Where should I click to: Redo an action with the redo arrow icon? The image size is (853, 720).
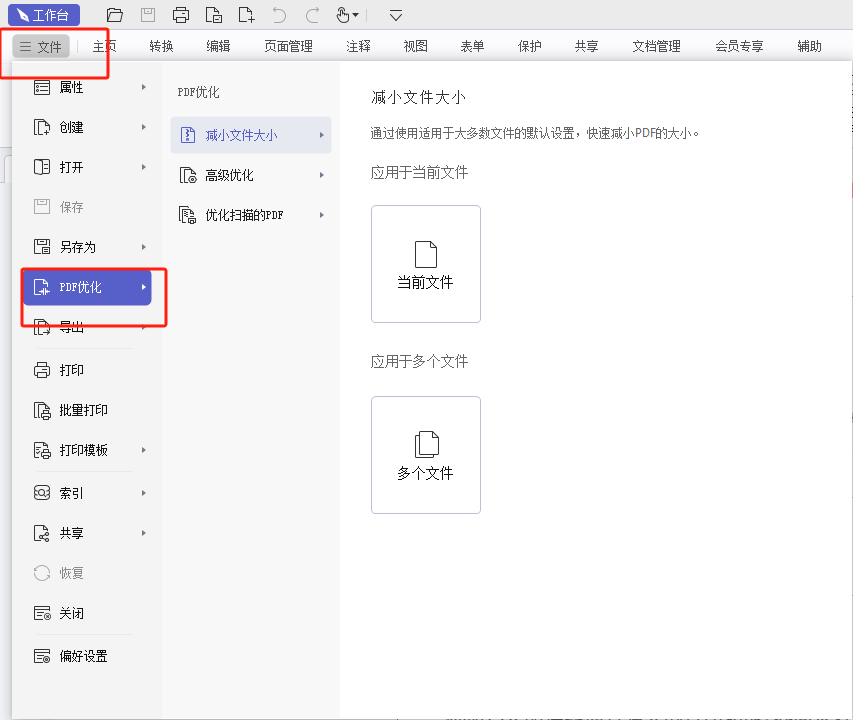click(x=312, y=14)
